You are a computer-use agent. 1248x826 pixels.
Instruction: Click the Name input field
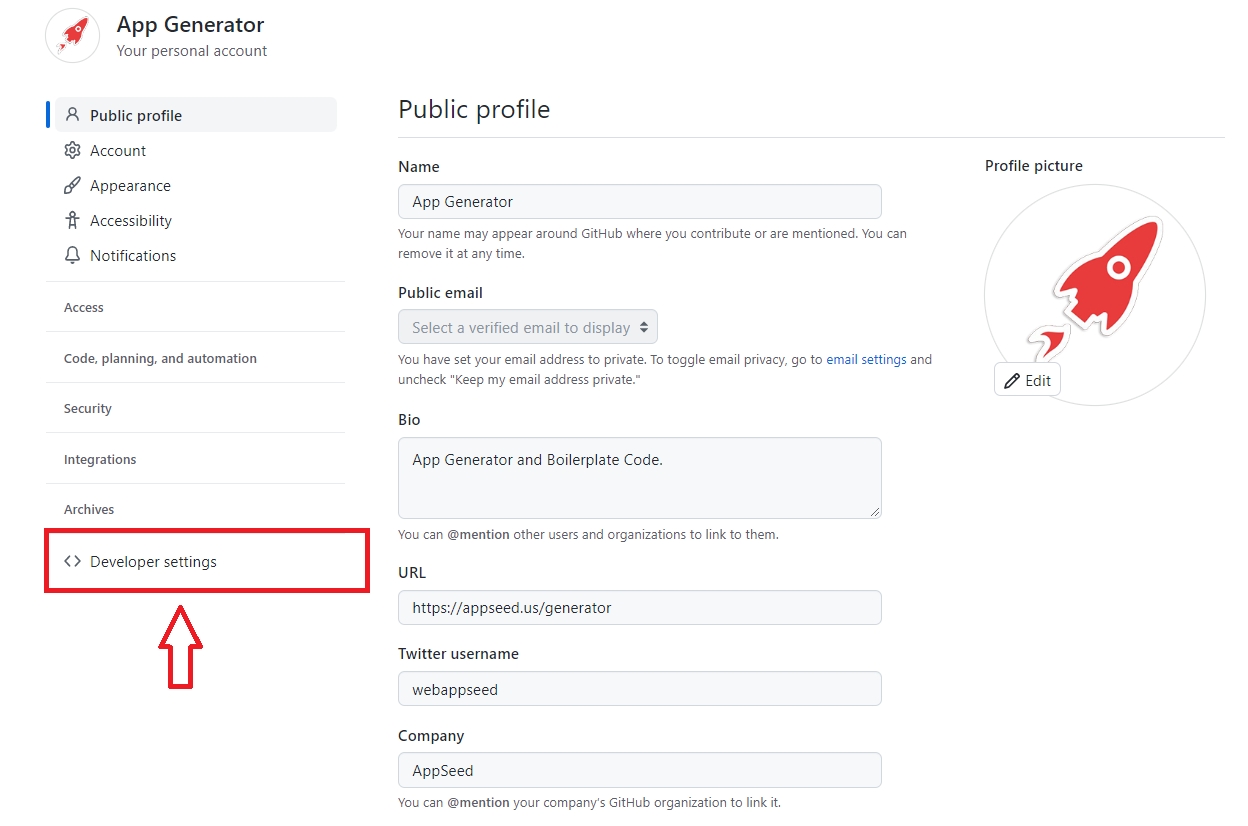coord(639,202)
